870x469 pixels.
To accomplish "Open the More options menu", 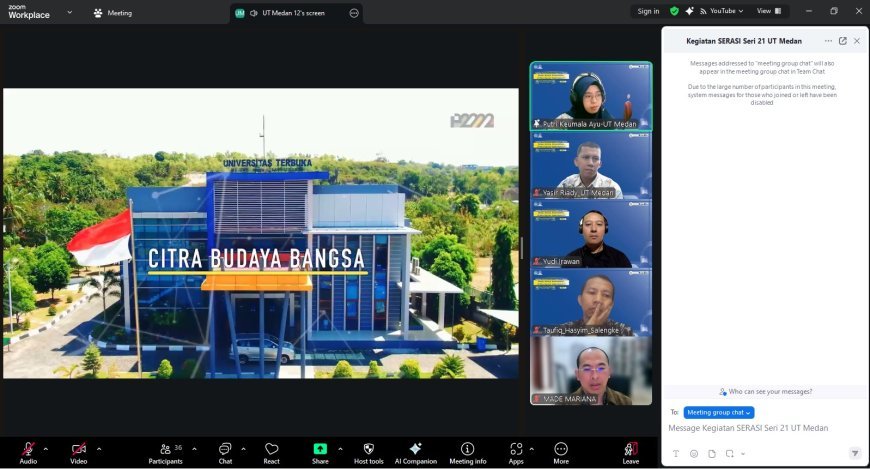I will tap(561, 451).
